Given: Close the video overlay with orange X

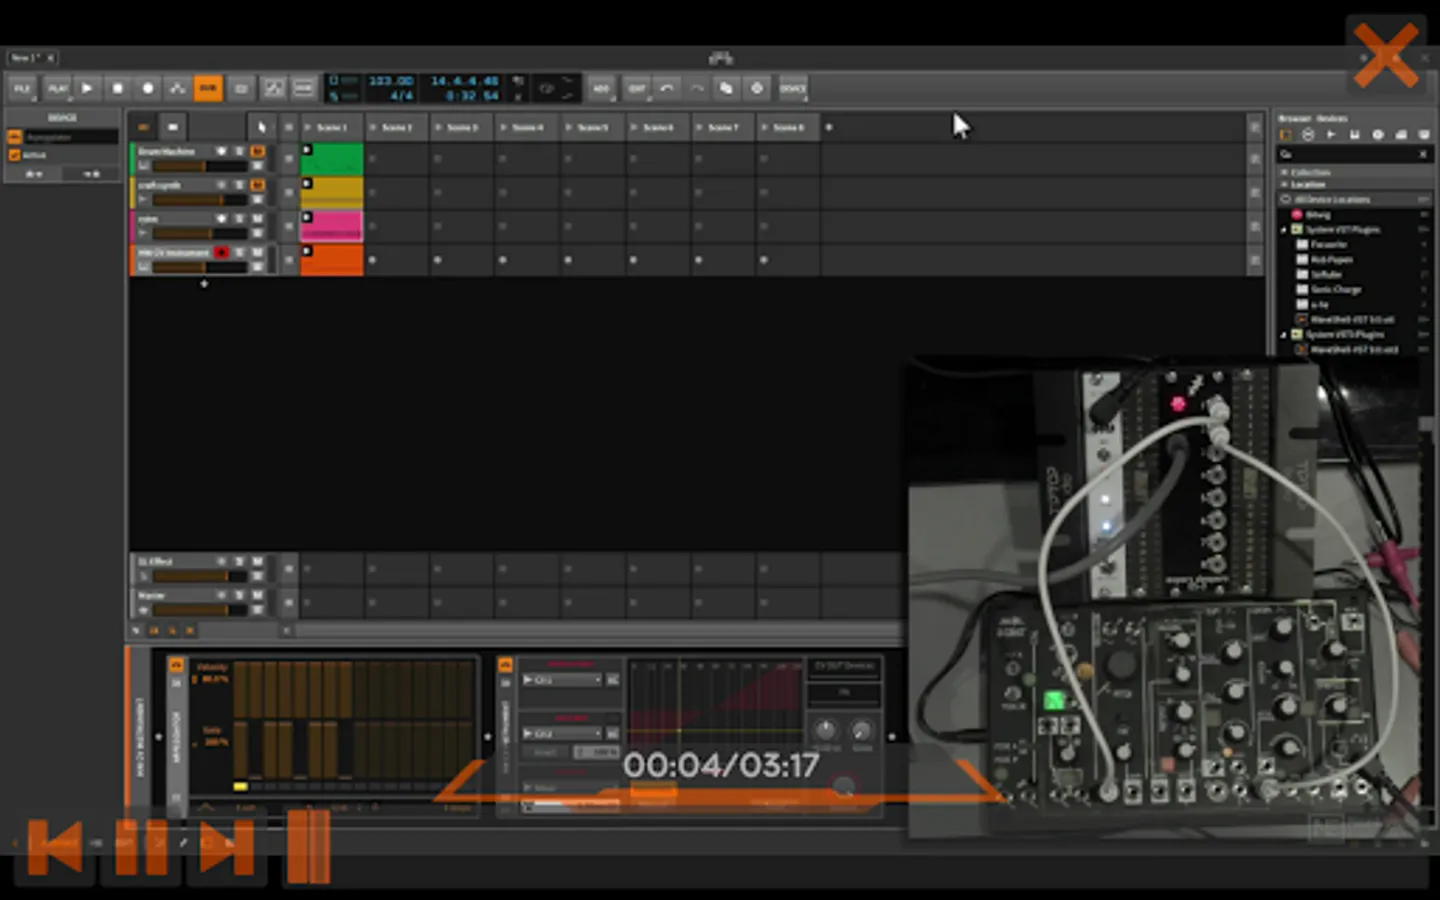Looking at the screenshot, I should [1385, 55].
